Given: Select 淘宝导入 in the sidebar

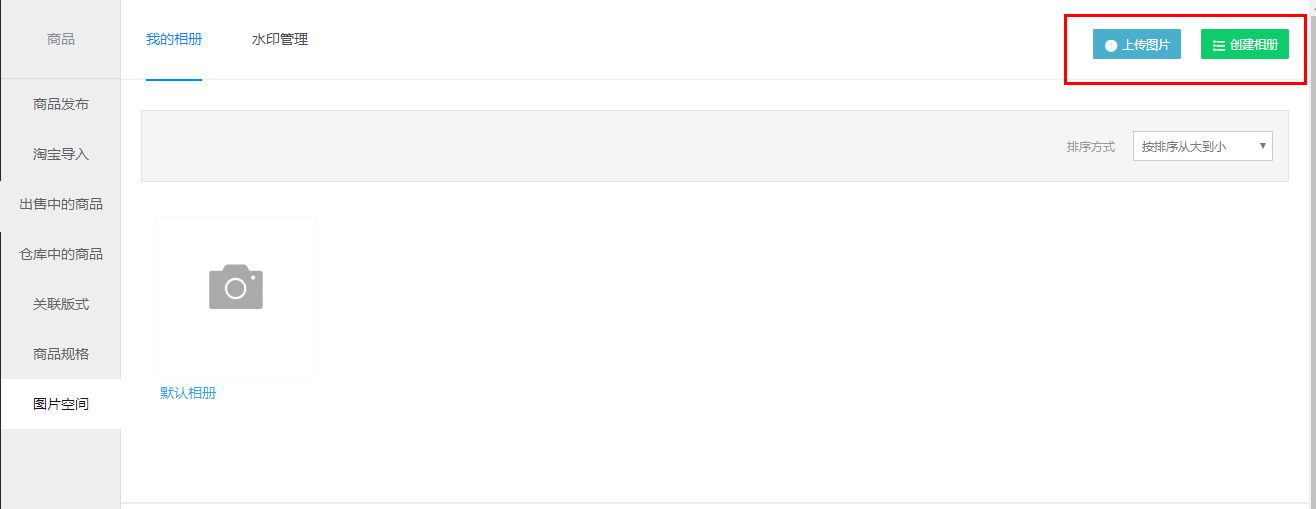Looking at the screenshot, I should tap(61, 154).
